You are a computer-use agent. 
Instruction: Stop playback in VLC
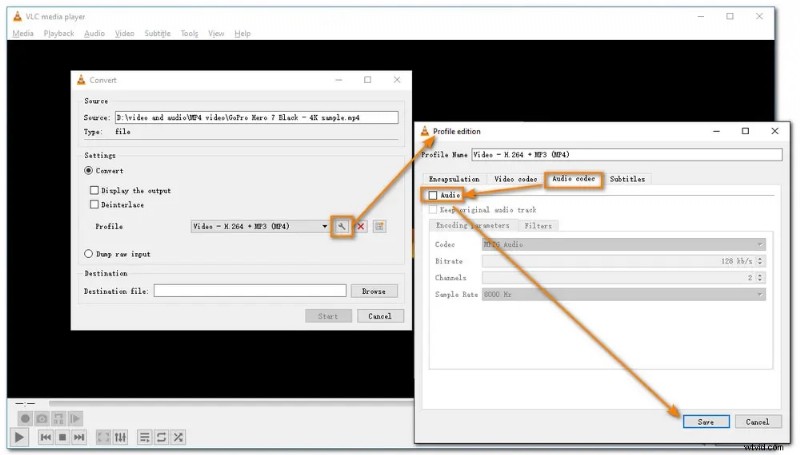click(x=62, y=437)
